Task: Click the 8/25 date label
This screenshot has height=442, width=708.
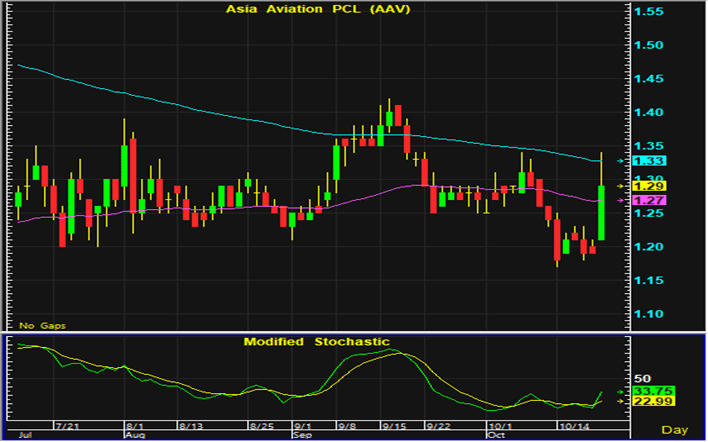Action: (x=261, y=426)
